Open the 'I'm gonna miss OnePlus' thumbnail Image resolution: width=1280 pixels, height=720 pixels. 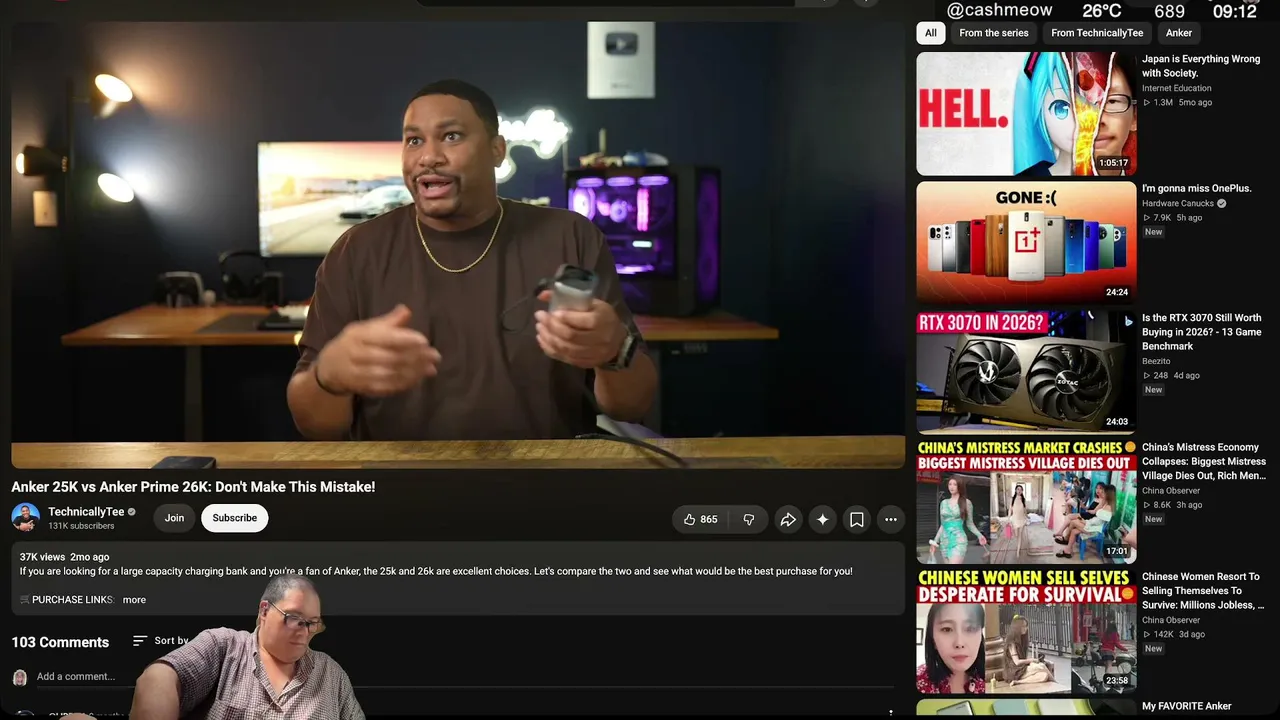(x=1026, y=242)
